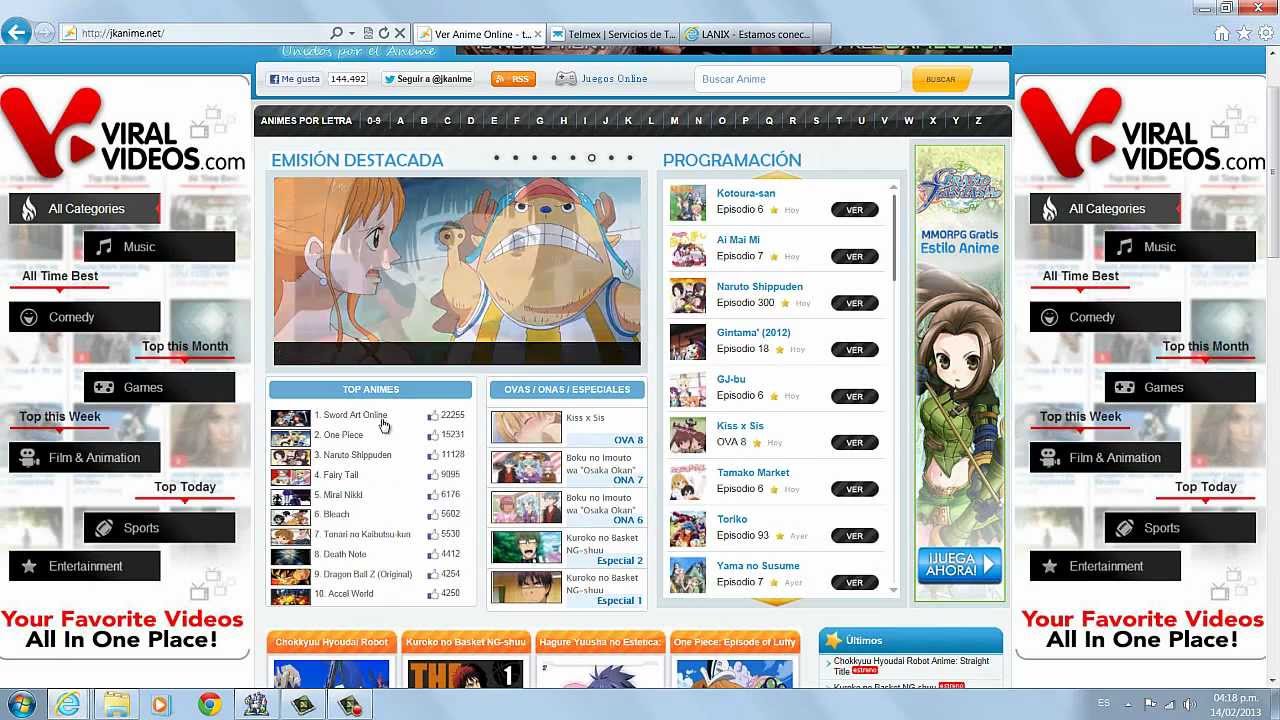Click the network signal tray icon

[1170, 704]
